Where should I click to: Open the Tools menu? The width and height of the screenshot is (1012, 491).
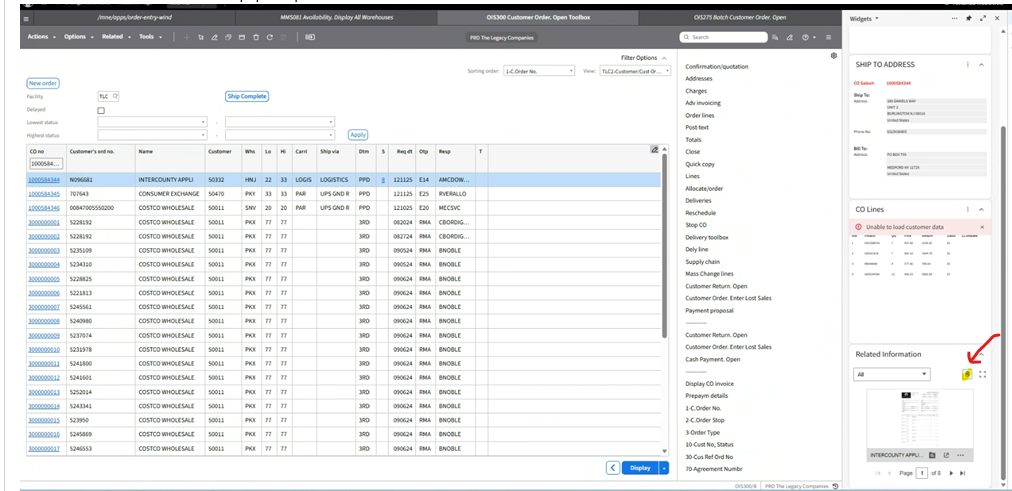point(150,37)
